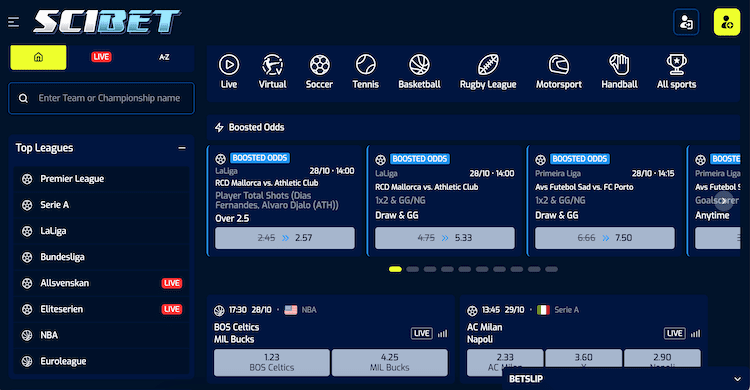Click the LIVE badge on AC Milan vs Napoli
Viewport: 750px width, 390px height.
(x=674, y=334)
